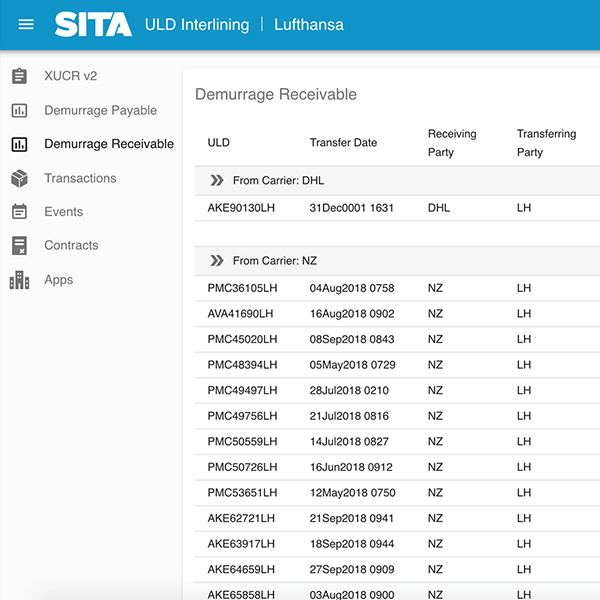The width and height of the screenshot is (600, 600).
Task: Click the Demurrage Payable chart icon
Action: [x=19, y=110]
